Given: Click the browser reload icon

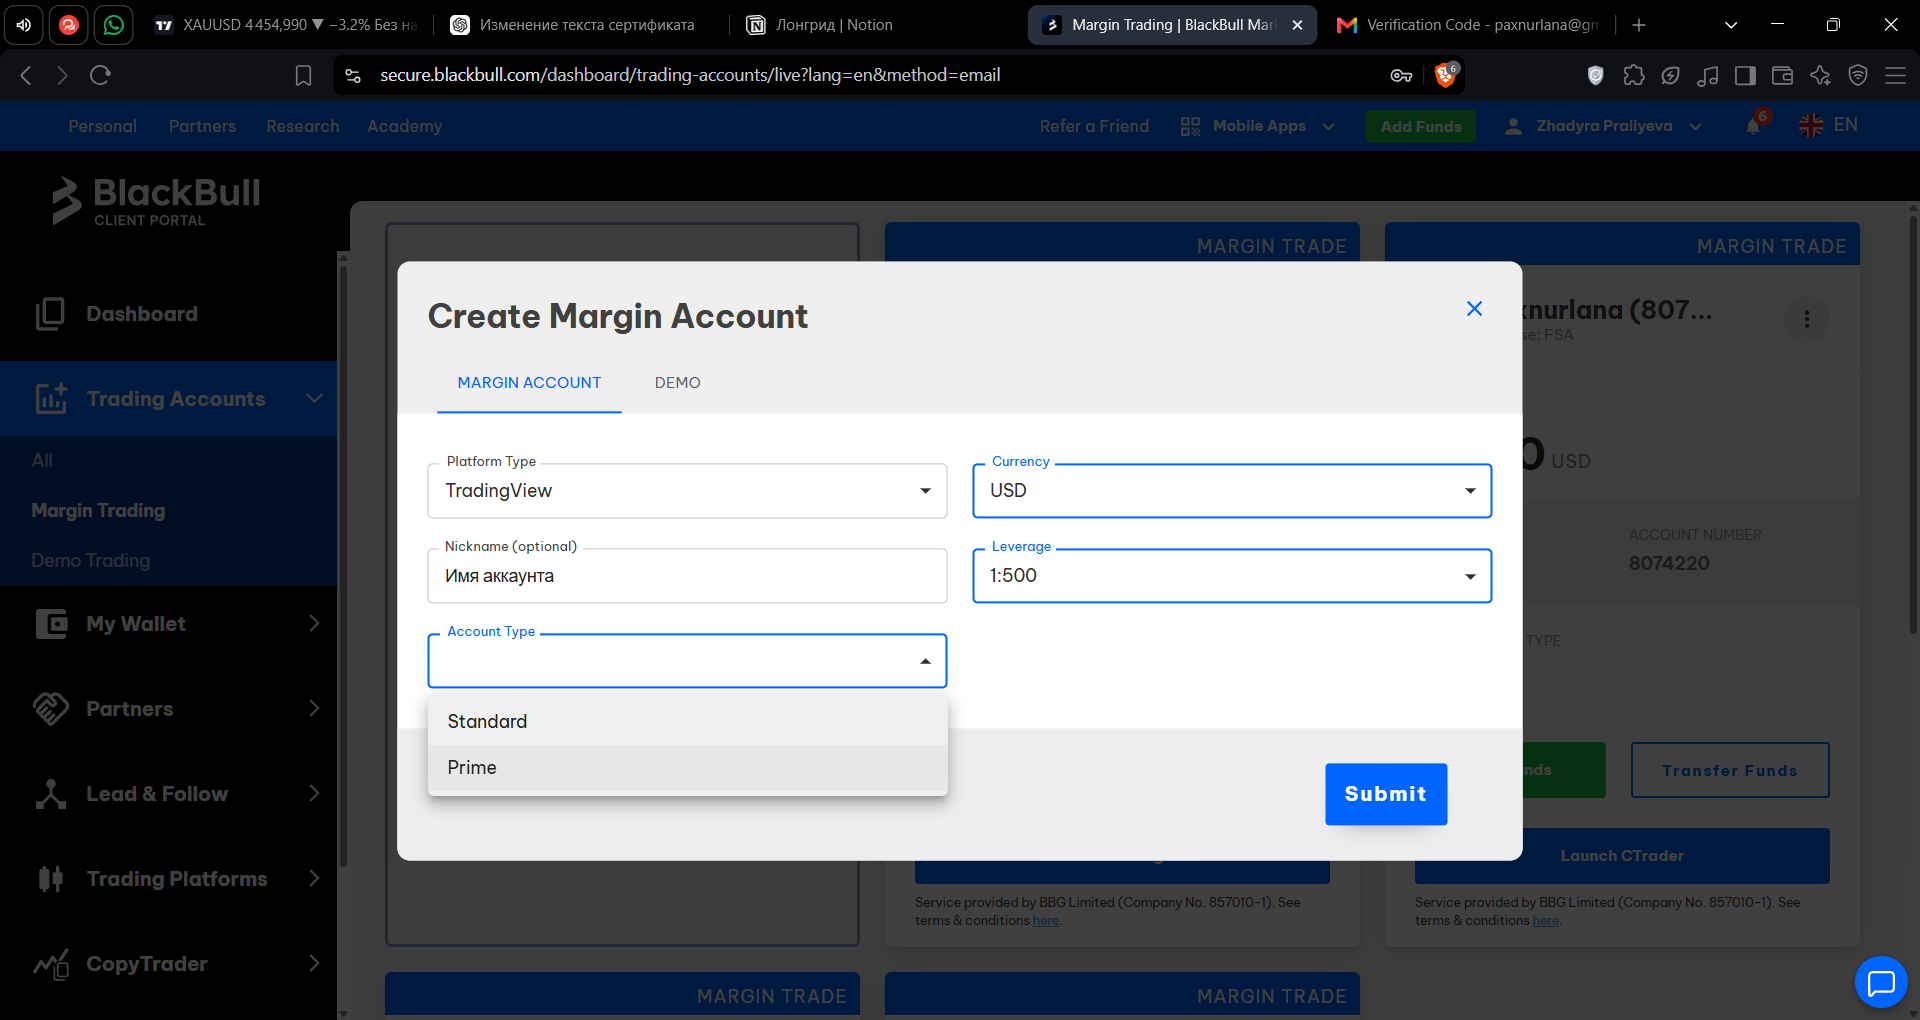Looking at the screenshot, I should click(100, 75).
